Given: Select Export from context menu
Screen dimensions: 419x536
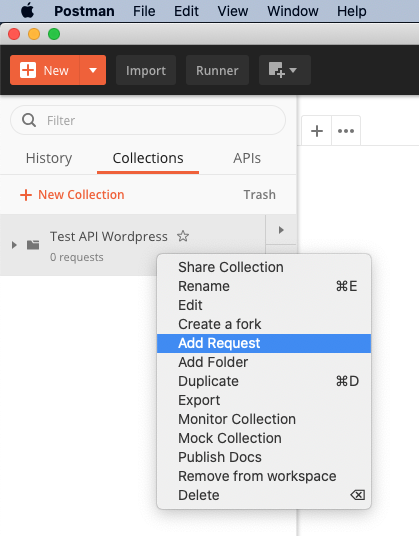Looking at the screenshot, I should coord(264,400).
